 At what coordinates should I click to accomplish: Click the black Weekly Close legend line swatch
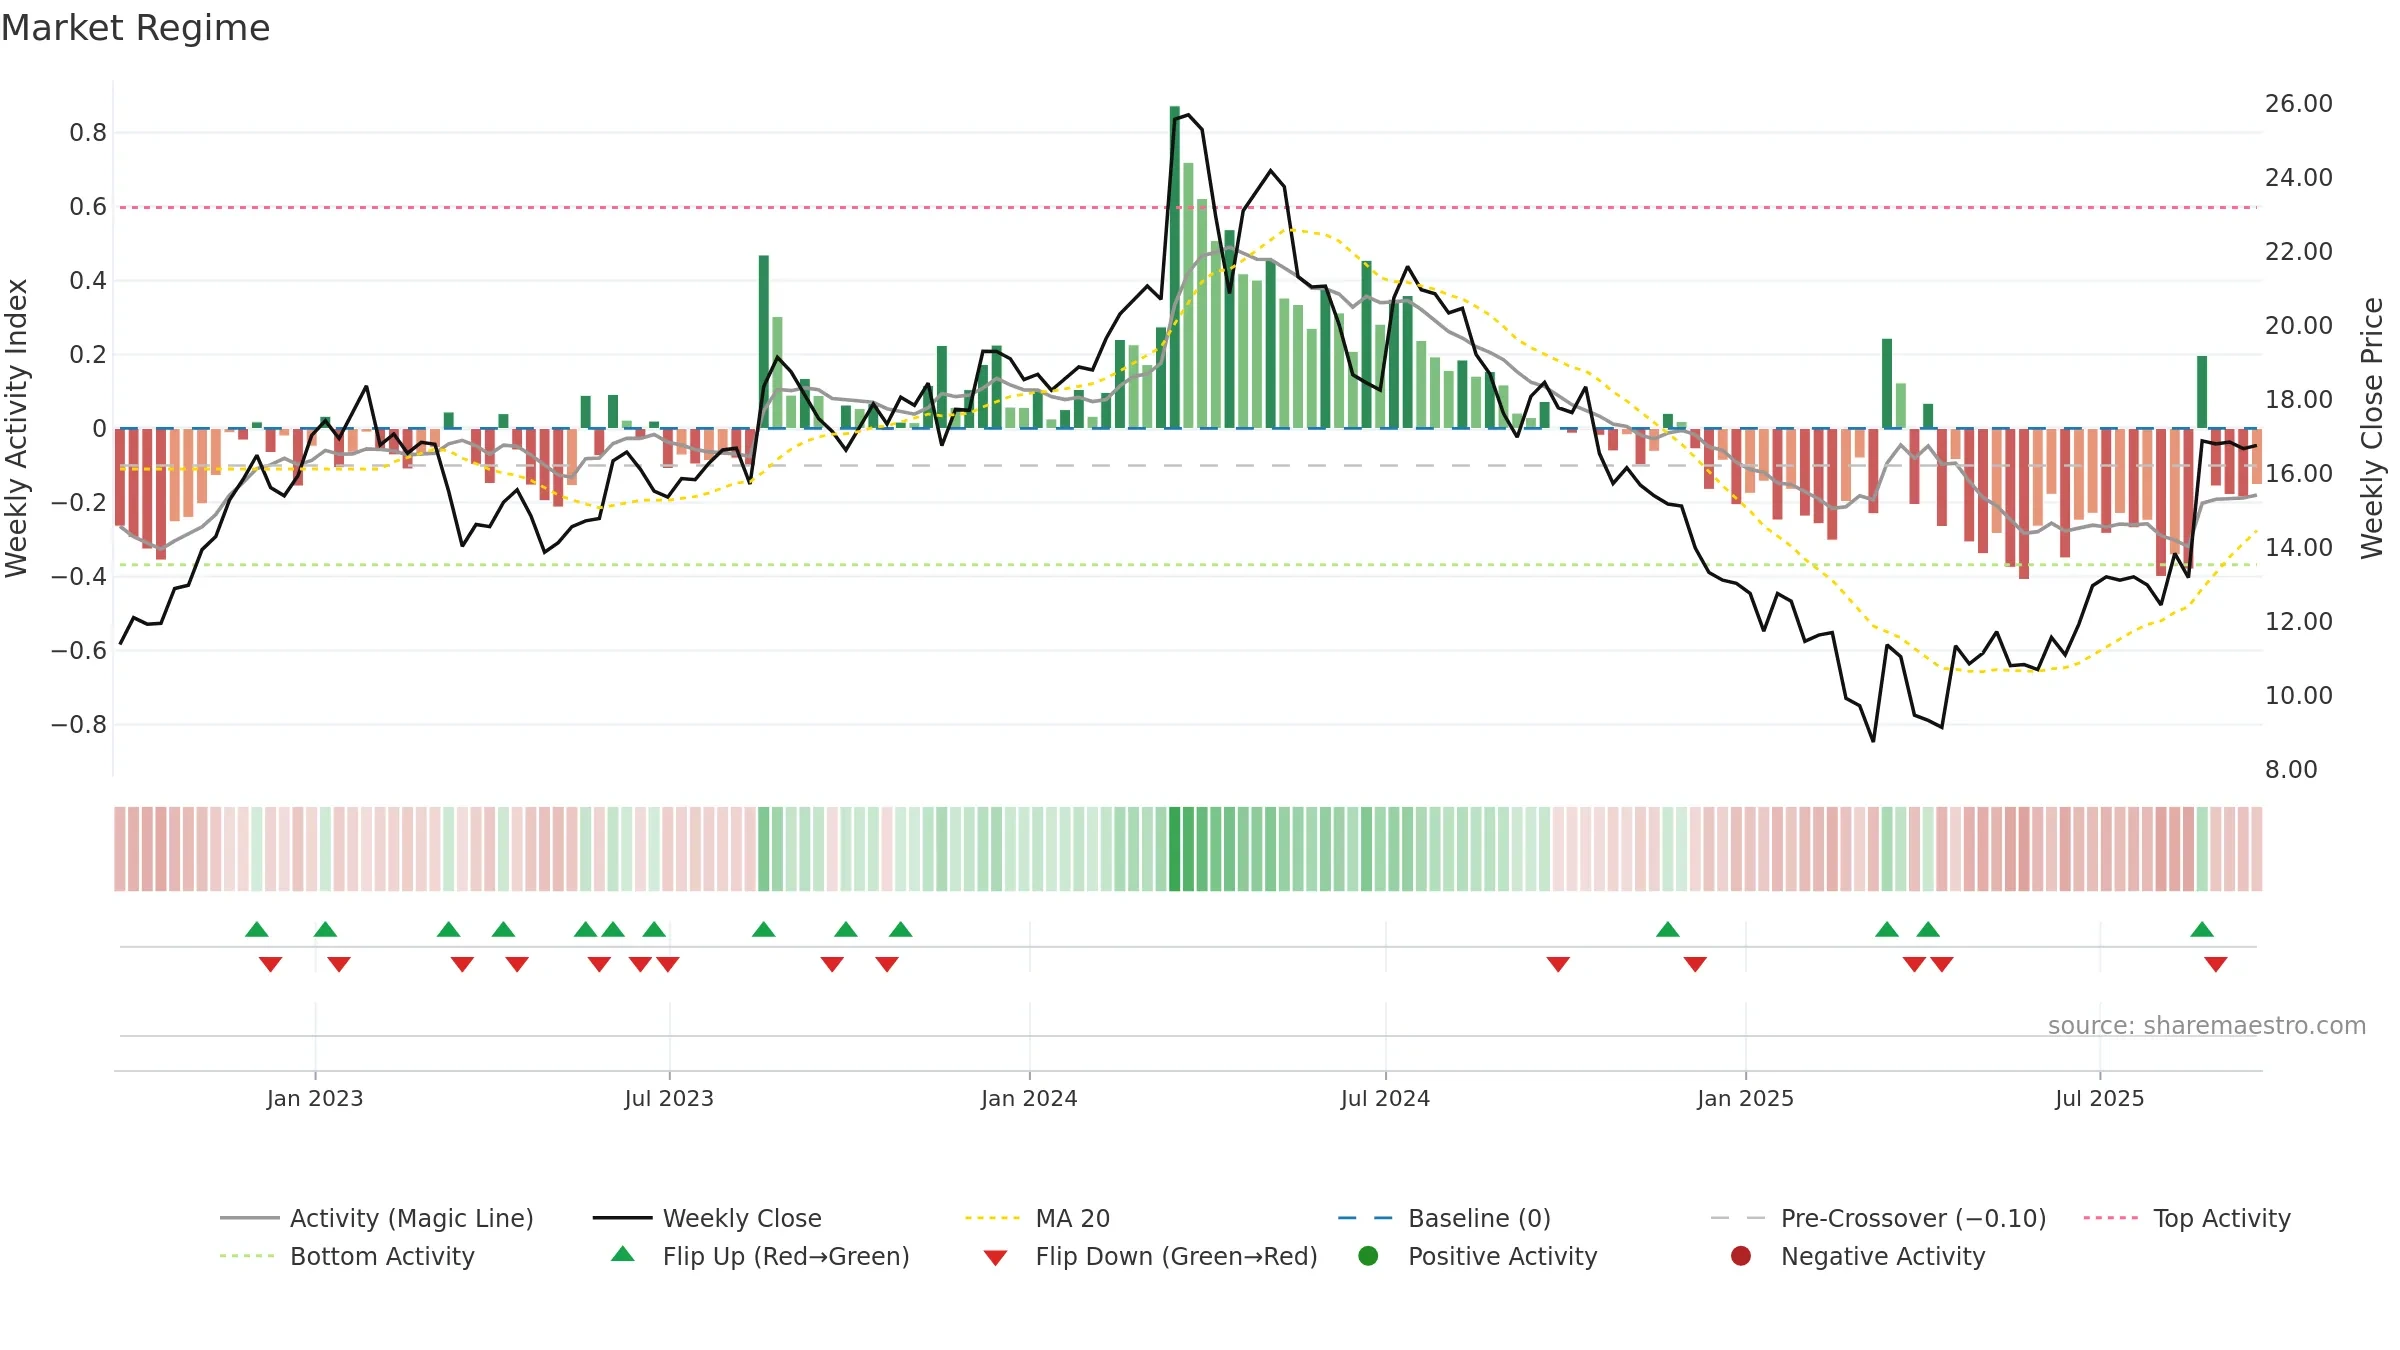tap(622, 1218)
